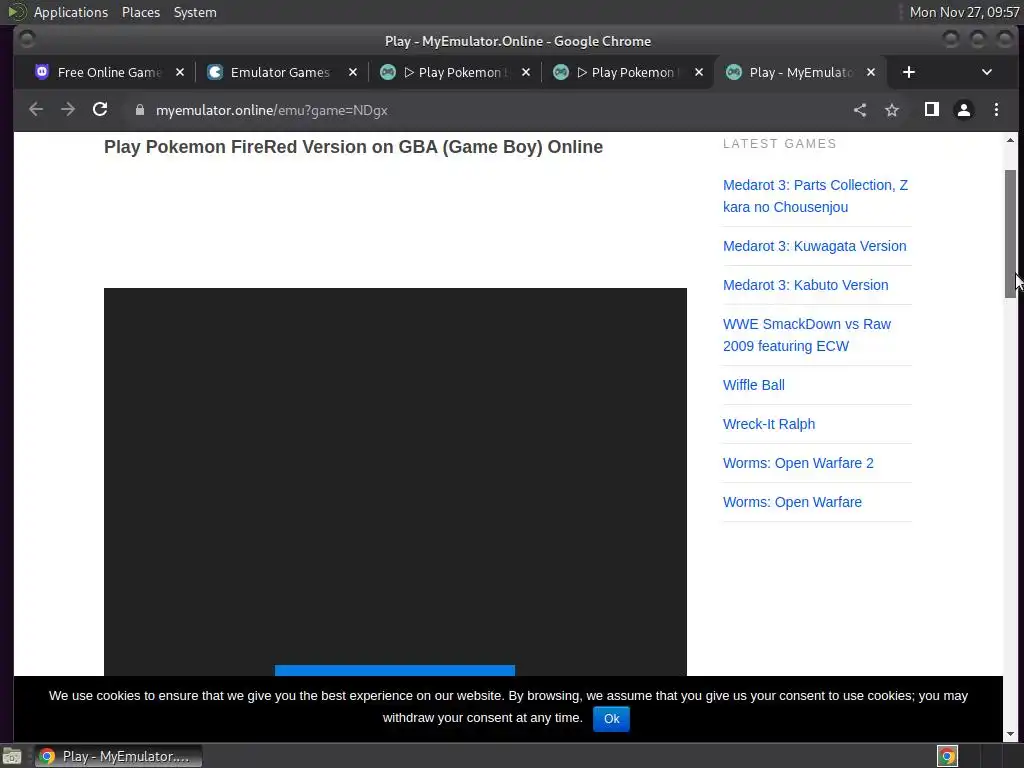
Task: Click the browser forward arrow
Action: [68, 110]
